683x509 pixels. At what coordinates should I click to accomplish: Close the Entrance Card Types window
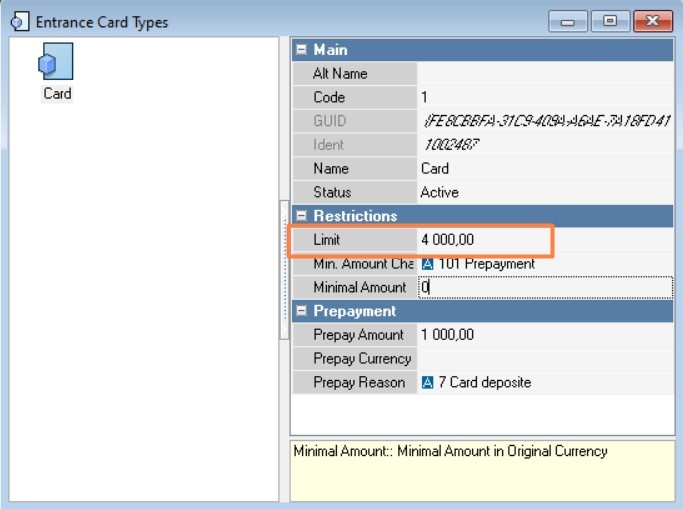(652, 21)
